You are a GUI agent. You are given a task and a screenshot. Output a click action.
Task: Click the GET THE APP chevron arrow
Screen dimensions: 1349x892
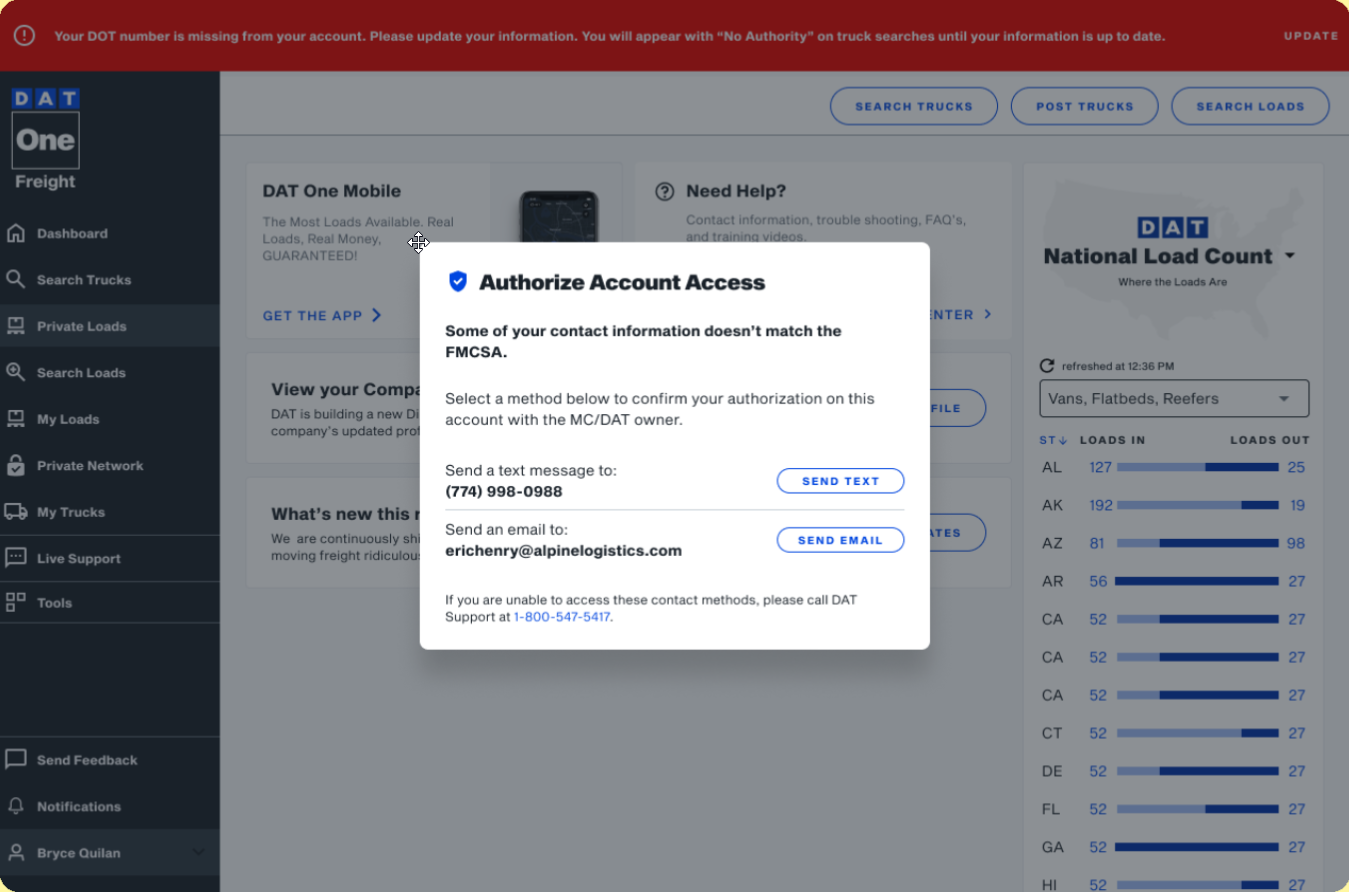pyautogui.click(x=377, y=315)
